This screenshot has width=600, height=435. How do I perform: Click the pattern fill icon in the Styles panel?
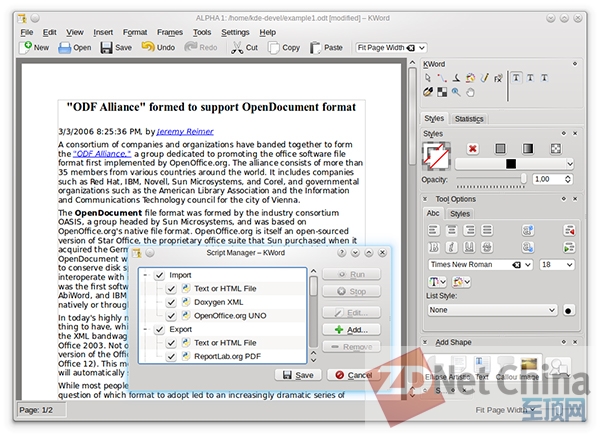point(556,148)
